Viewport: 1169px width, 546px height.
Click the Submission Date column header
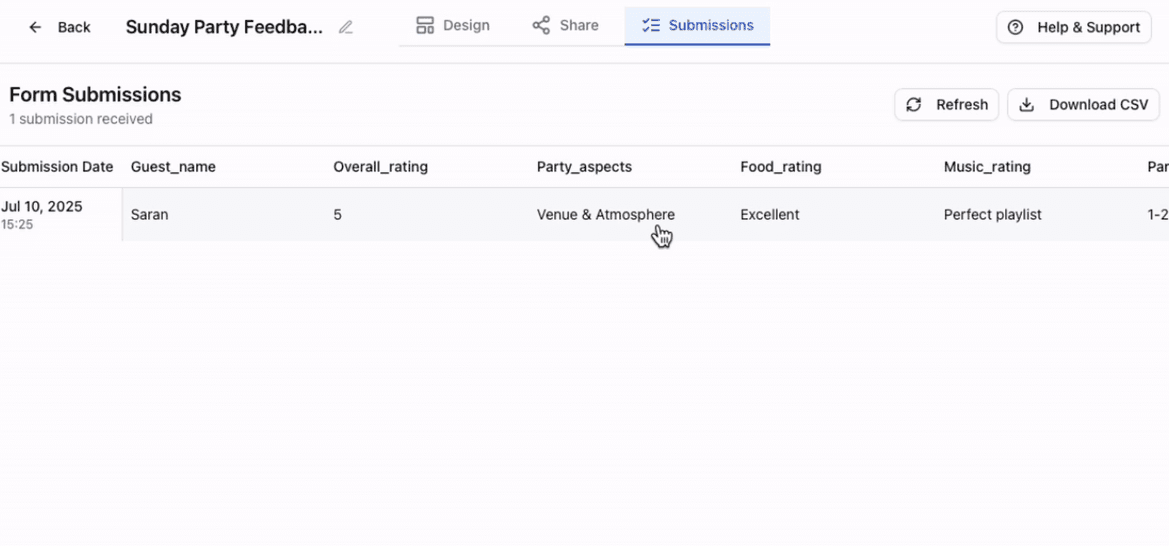[57, 167]
